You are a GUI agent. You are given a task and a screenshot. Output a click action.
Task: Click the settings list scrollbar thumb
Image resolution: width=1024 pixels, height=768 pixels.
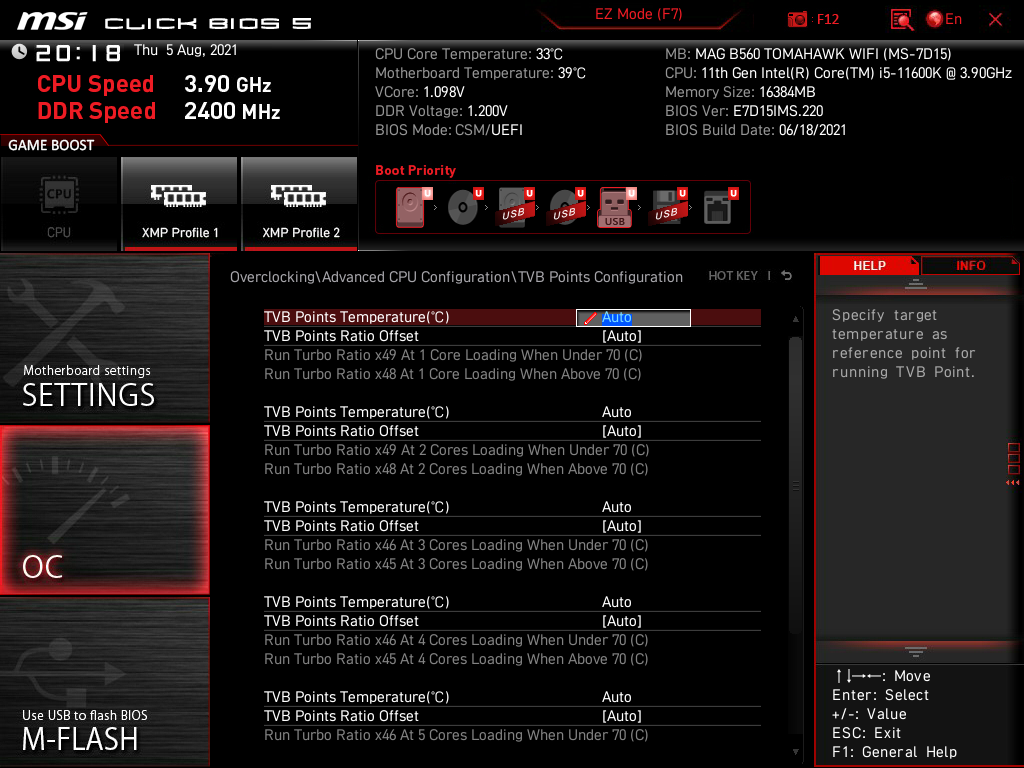[x=795, y=485]
